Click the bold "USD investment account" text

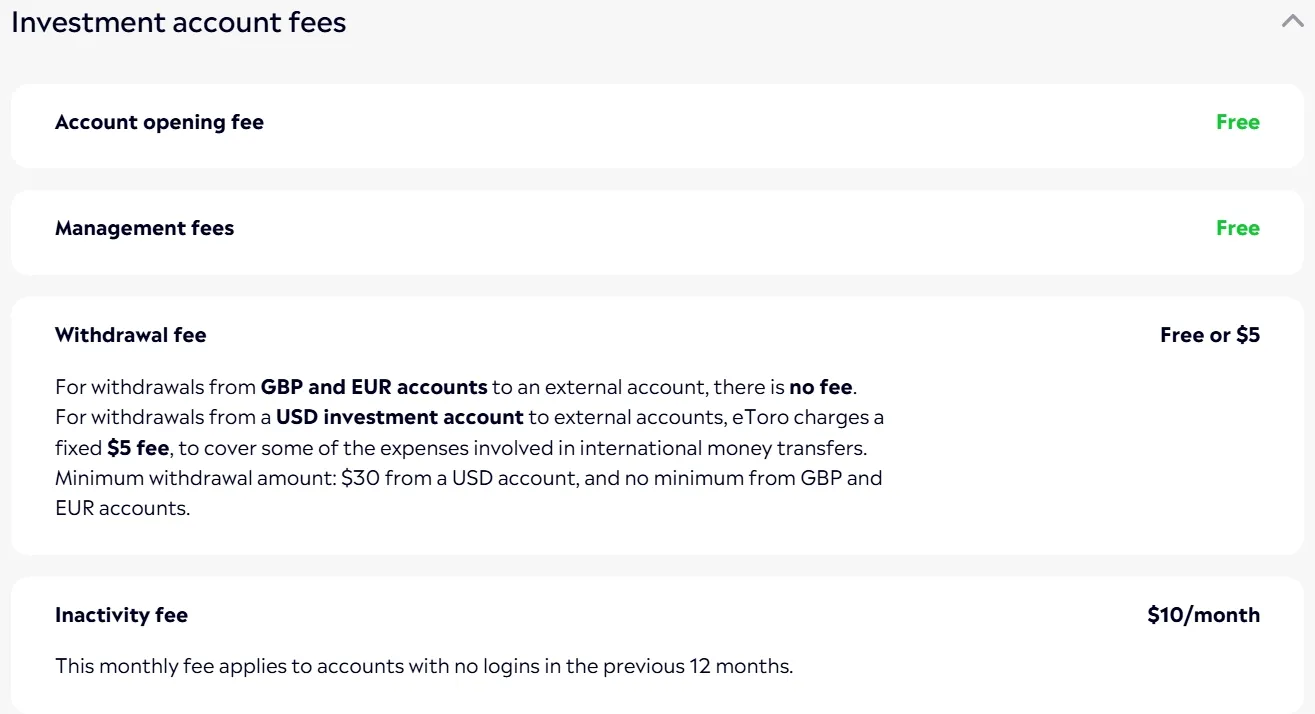tap(400, 416)
